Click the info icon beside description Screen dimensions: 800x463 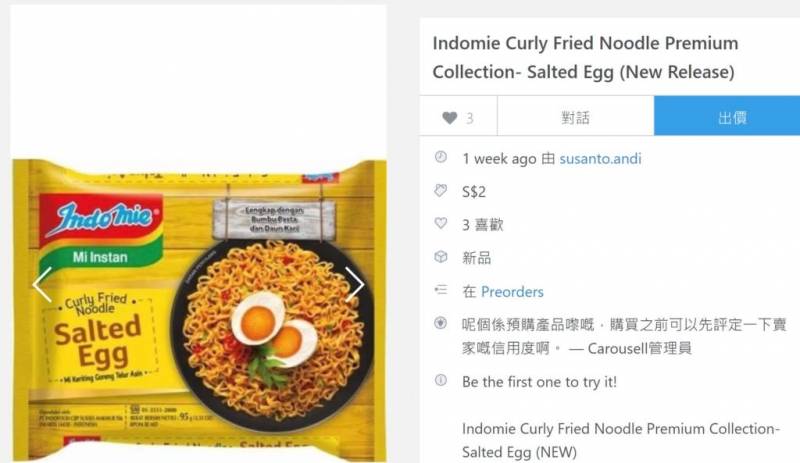pos(441,380)
